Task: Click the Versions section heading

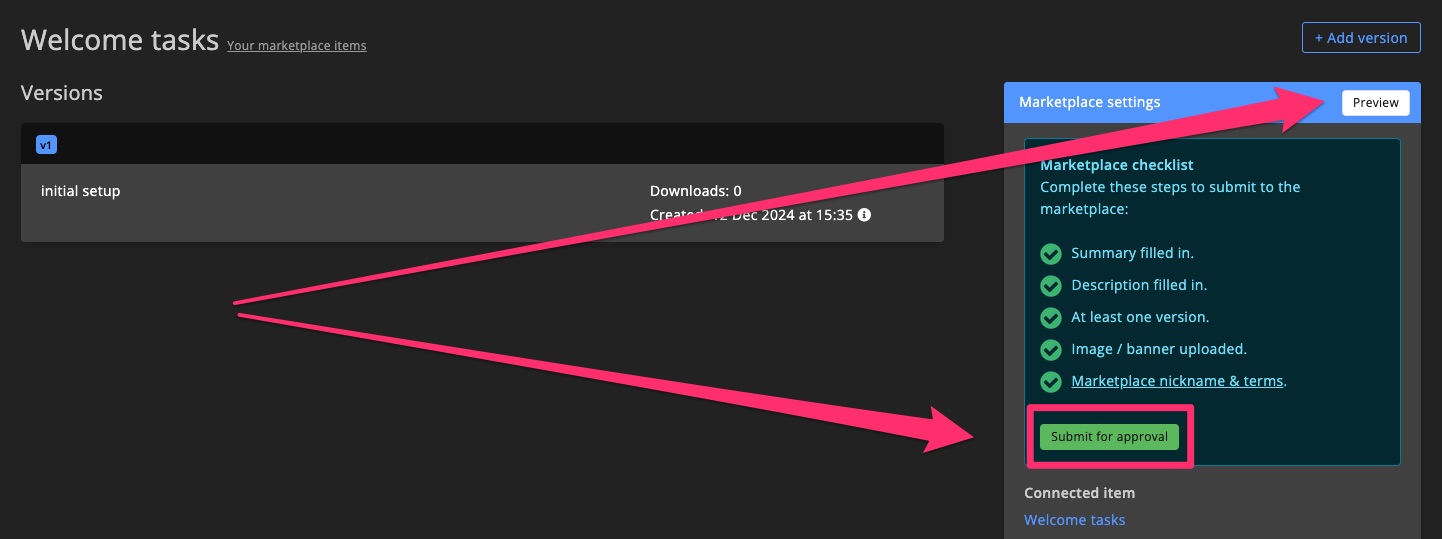Action: point(62,93)
